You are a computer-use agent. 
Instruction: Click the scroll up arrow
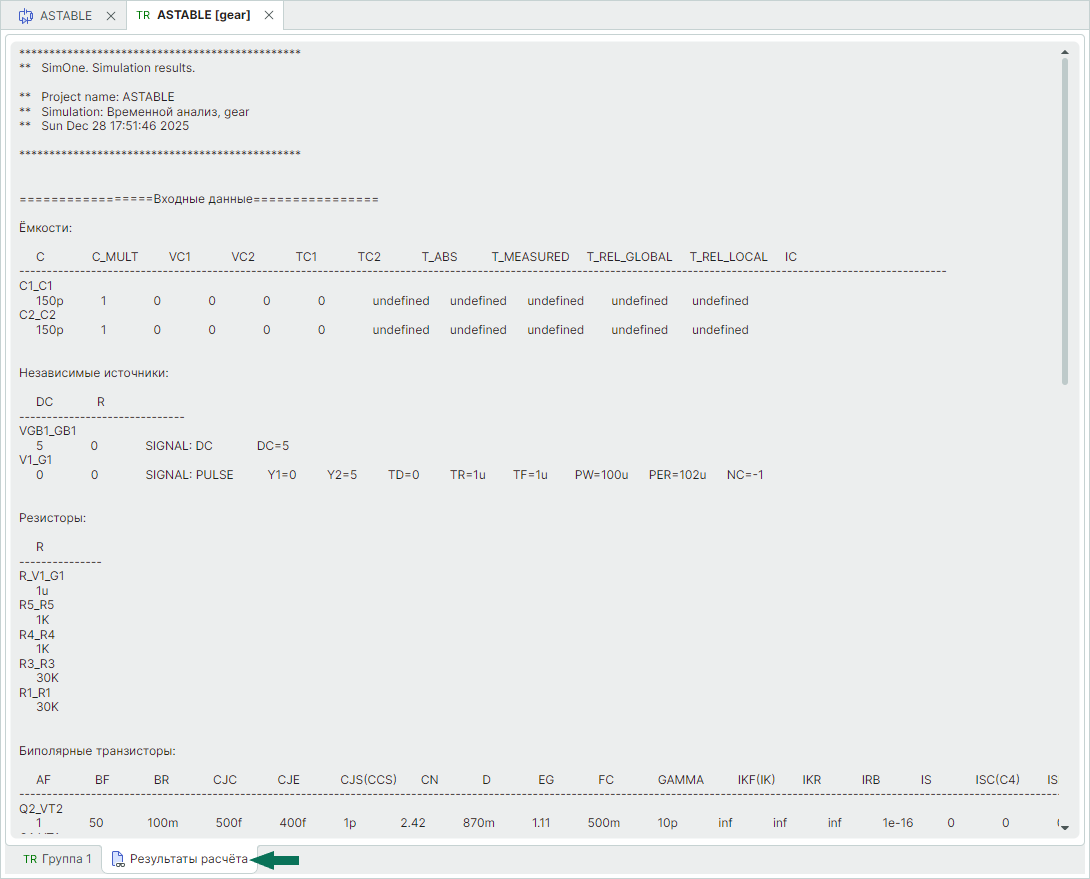pyautogui.click(x=1064, y=52)
